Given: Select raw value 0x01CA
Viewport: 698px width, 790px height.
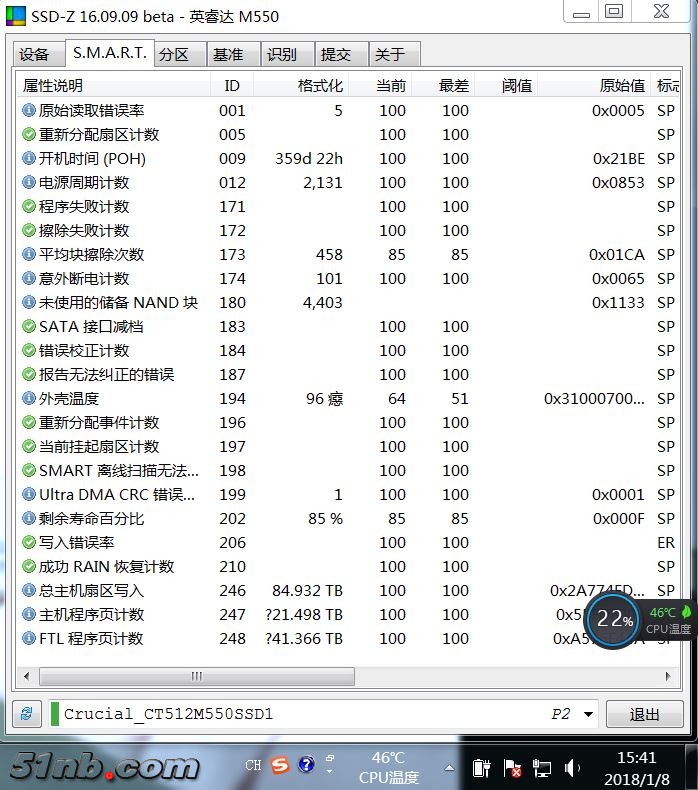Looking at the screenshot, I should (617, 254).
